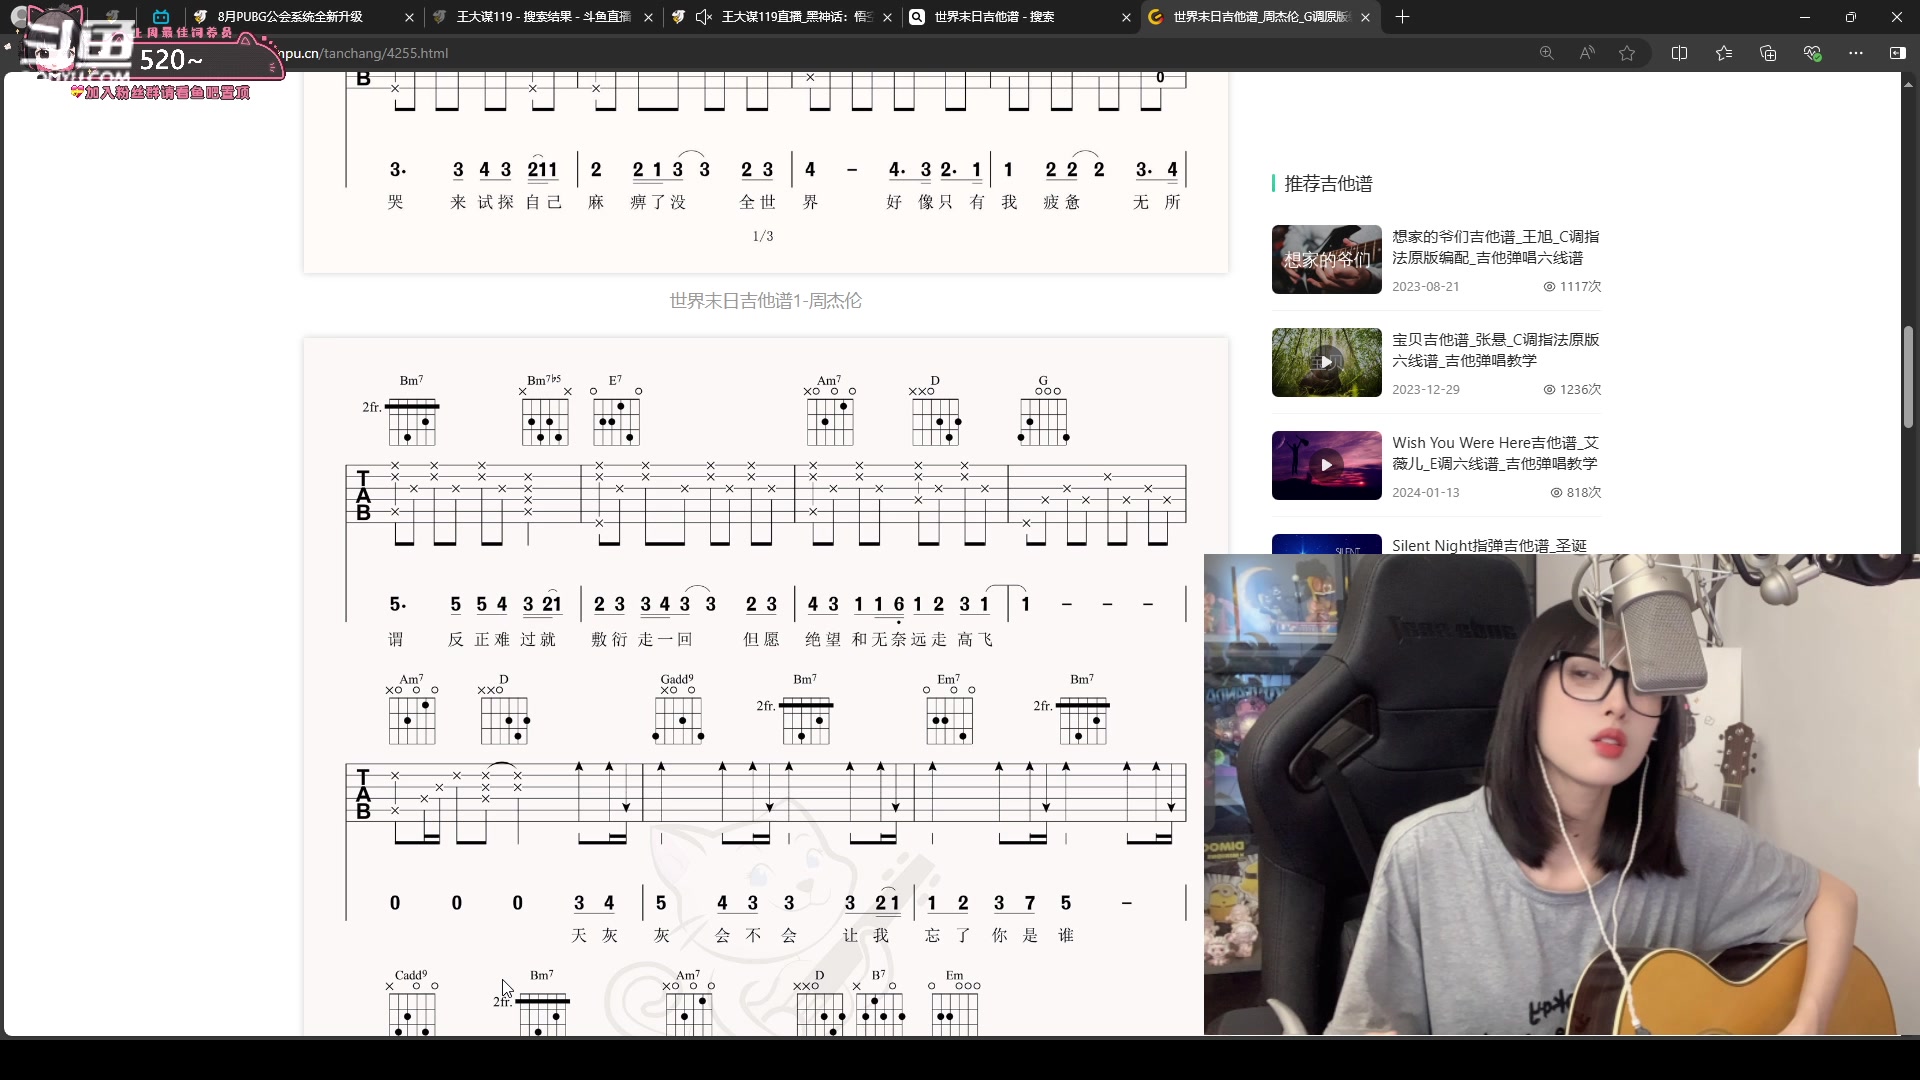Open the Wish You Were Here吉他谱_艾薇儿 link
The height and width of the screenshot is (1080, 1920).
[1495, 453]
